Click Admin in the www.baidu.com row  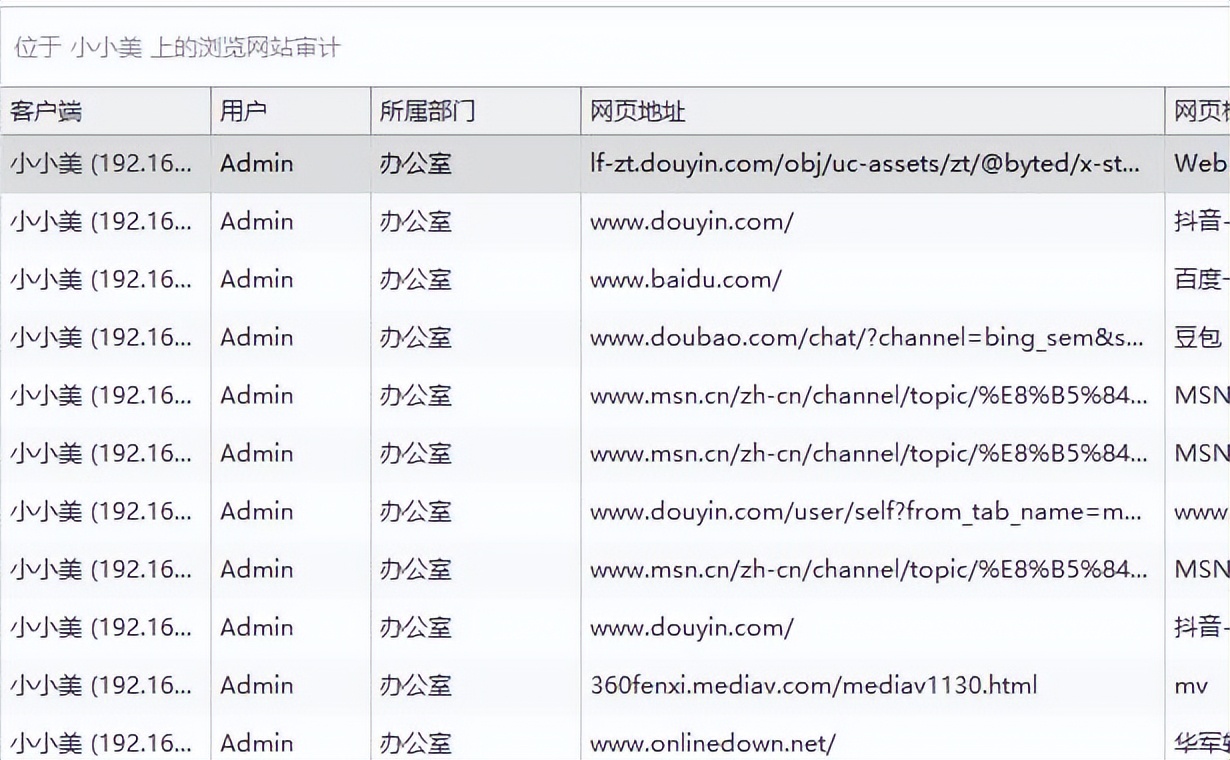tap(257, 279)
